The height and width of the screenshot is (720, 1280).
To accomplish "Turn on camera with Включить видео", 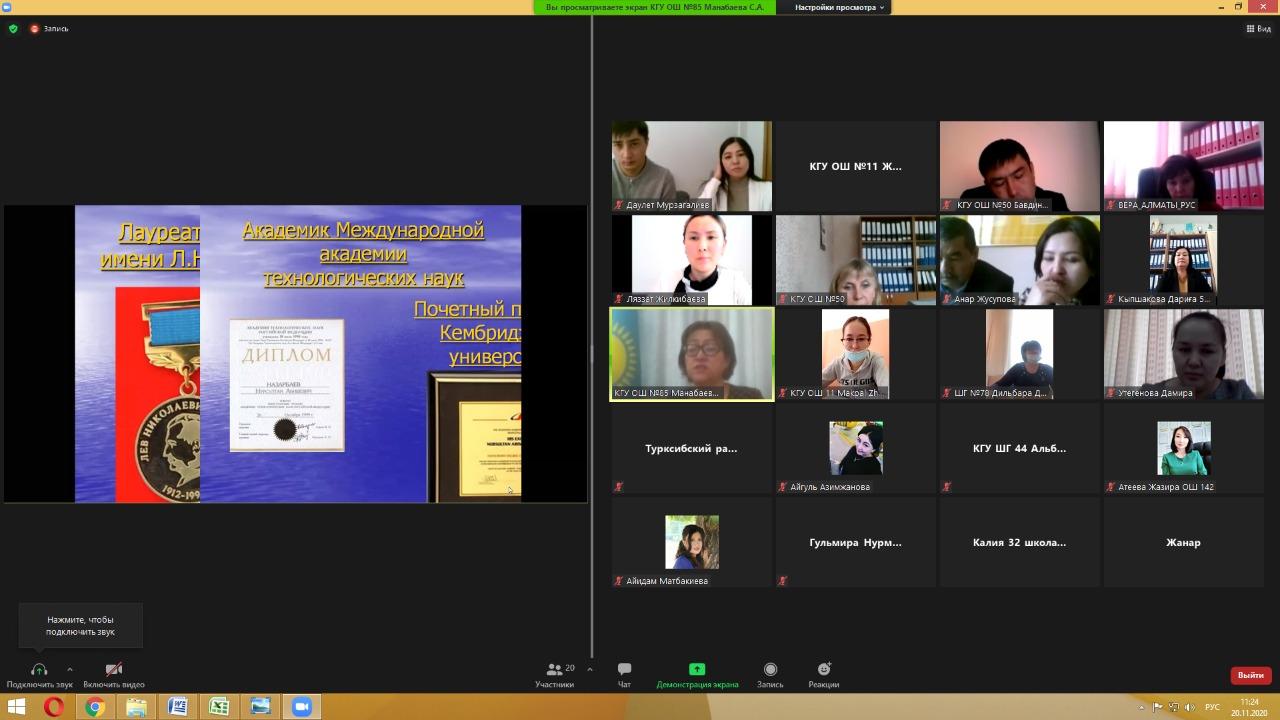I will coord(114,670).
